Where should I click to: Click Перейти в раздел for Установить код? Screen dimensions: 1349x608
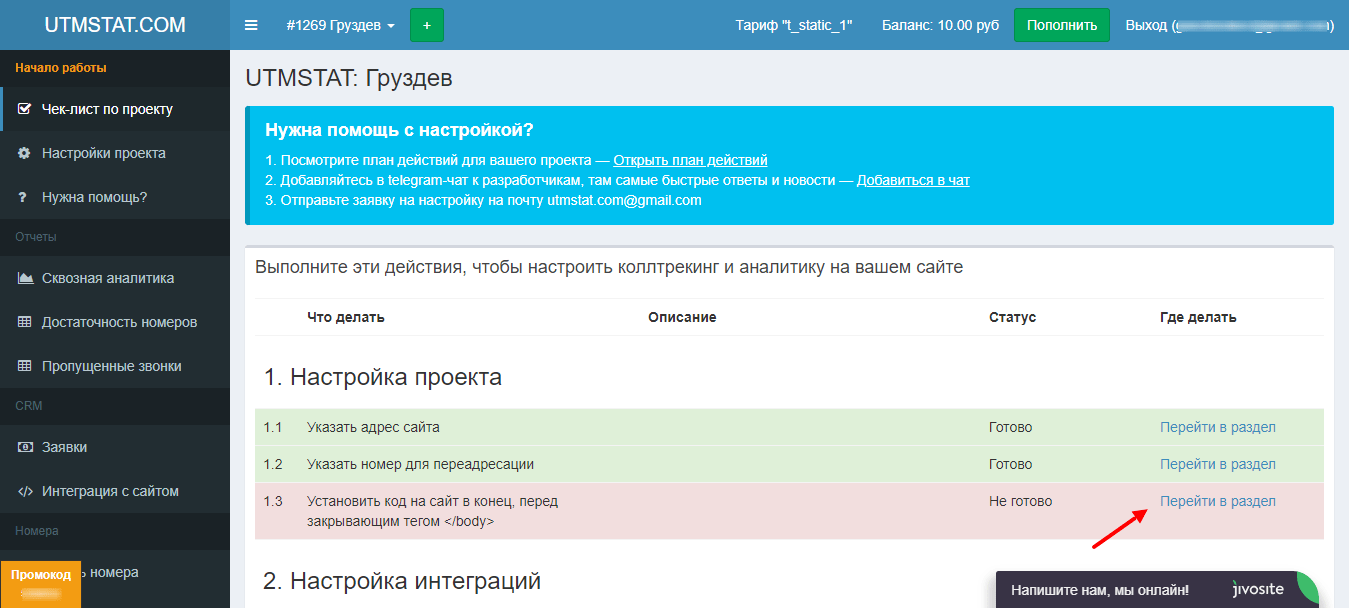click(x=1217, y=501)
